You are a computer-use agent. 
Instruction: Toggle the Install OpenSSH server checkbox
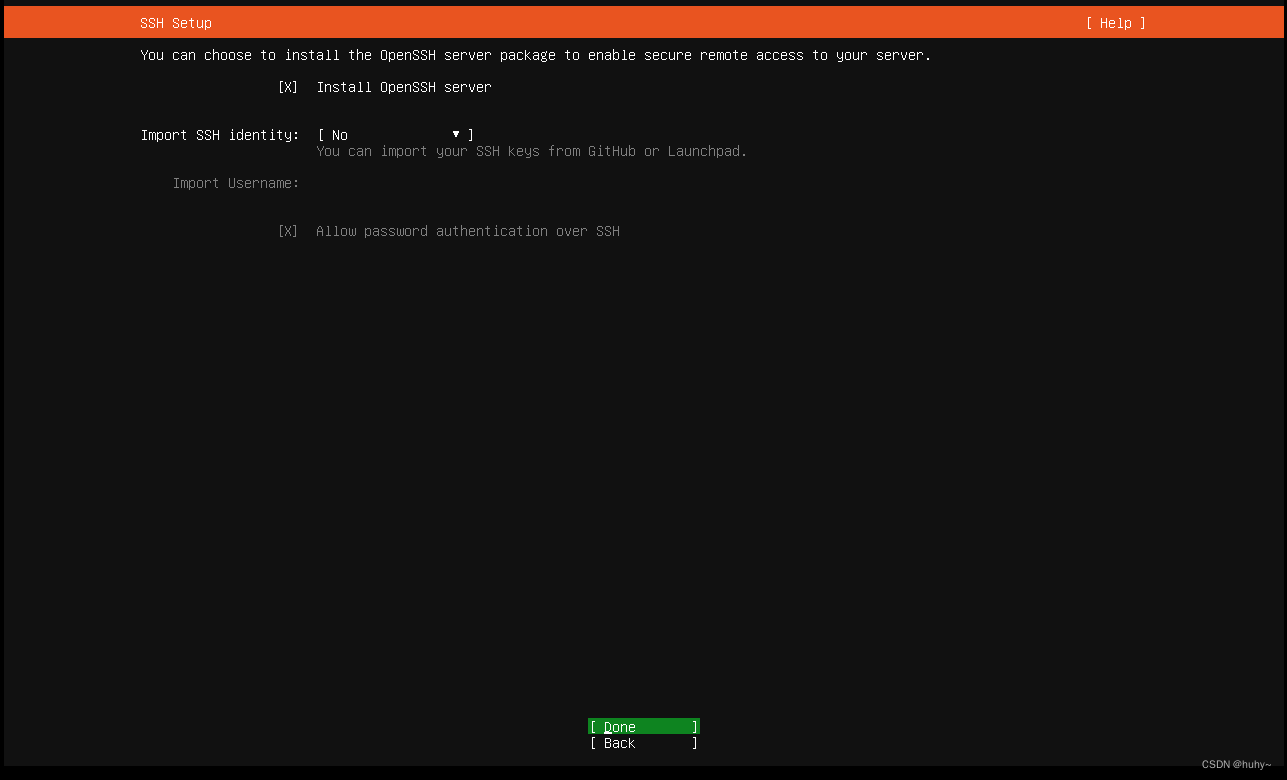tap(288, 87)
